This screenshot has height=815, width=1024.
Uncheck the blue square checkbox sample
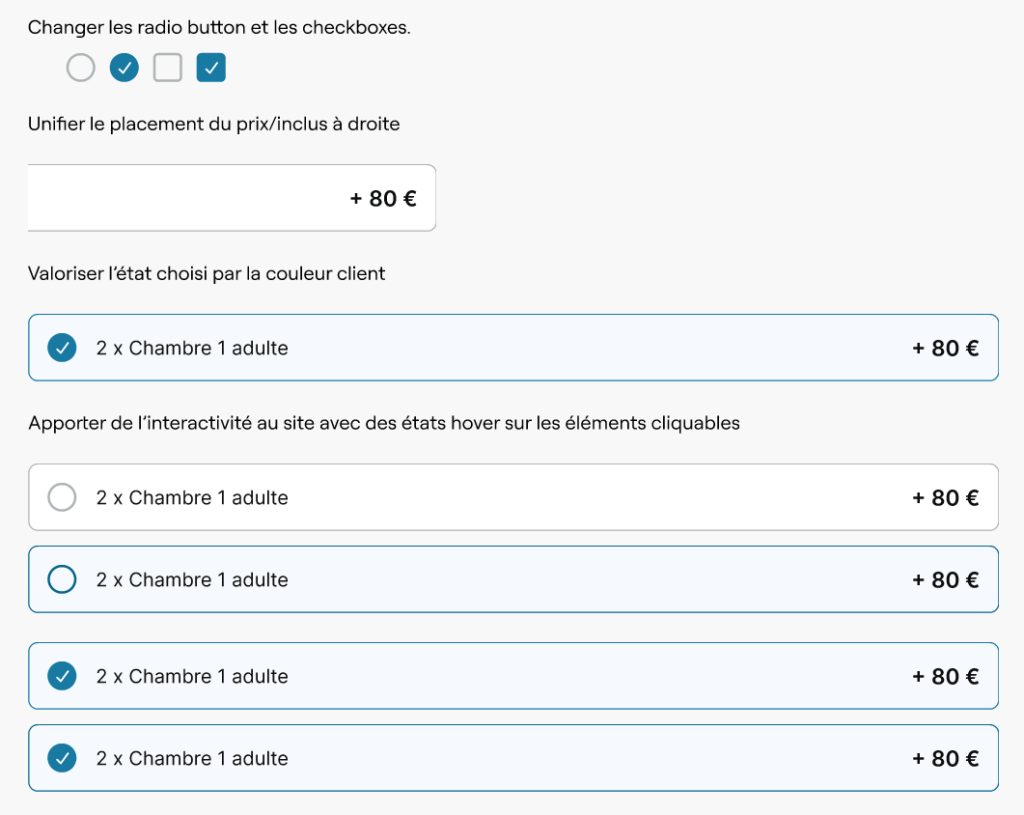[211, 67]
